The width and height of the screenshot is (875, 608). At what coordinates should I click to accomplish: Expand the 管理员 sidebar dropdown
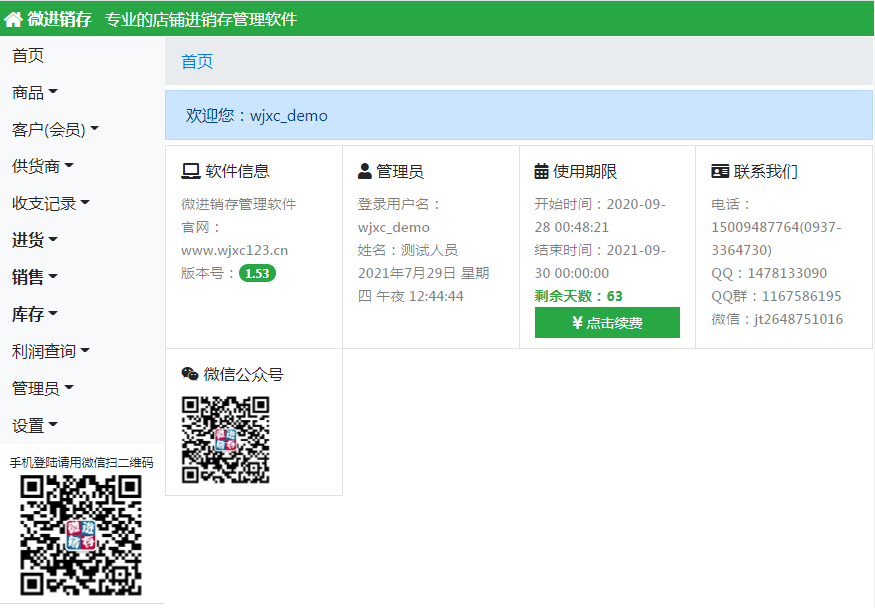(43, 388)
